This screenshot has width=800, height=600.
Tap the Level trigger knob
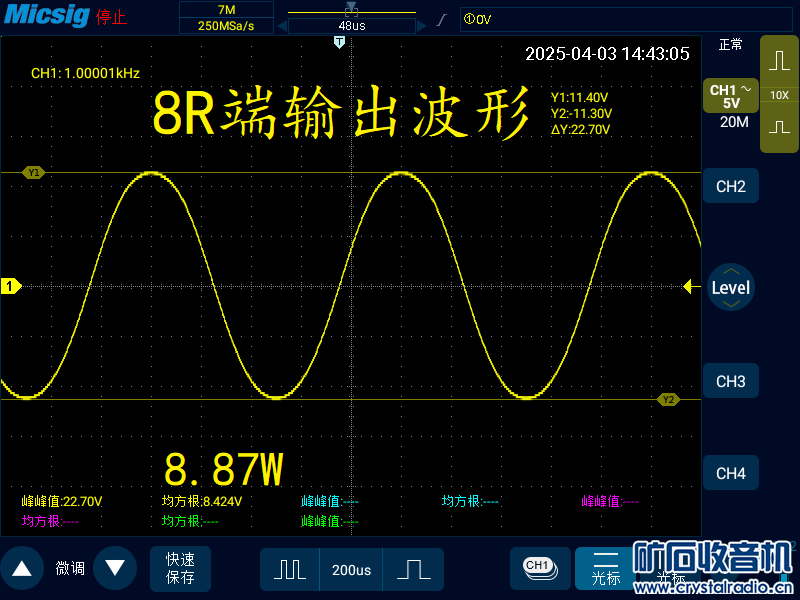coord(731,287)
